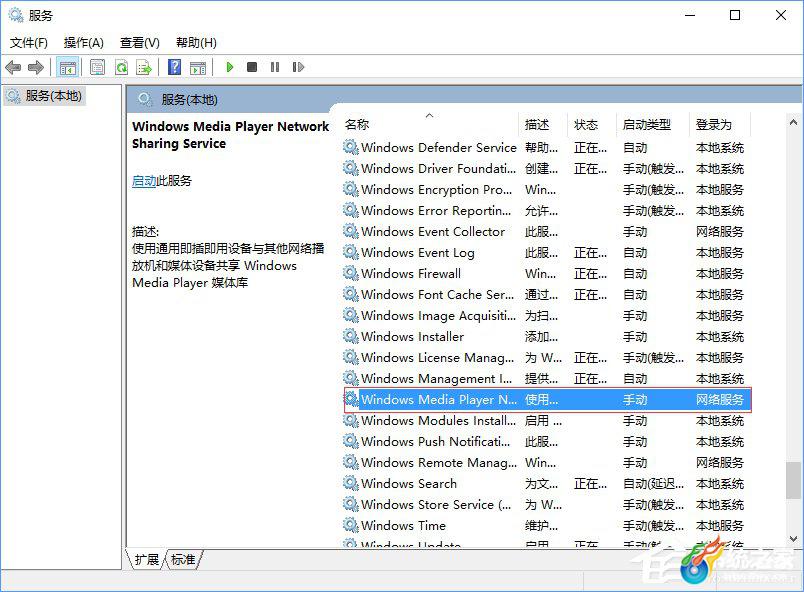Open the 文件(F) menu

click(x=29, y=43)
